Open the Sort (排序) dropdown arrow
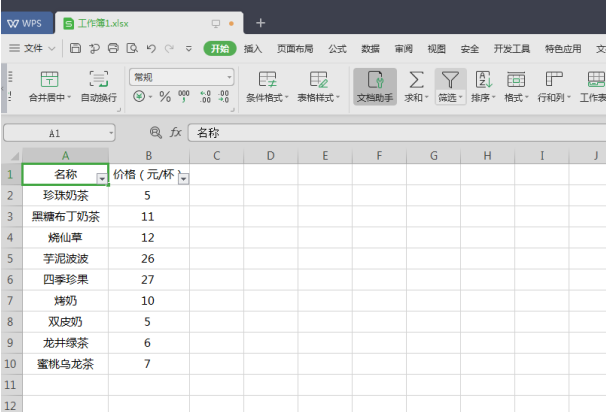Image resolution: width=606 pixels, height=412 pixels. click(x=494, y=97)
